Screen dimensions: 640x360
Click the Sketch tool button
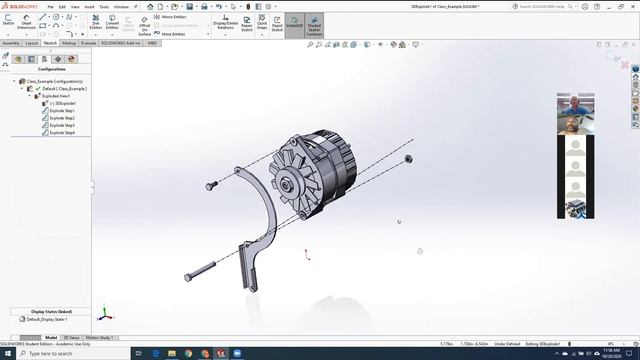8,20
